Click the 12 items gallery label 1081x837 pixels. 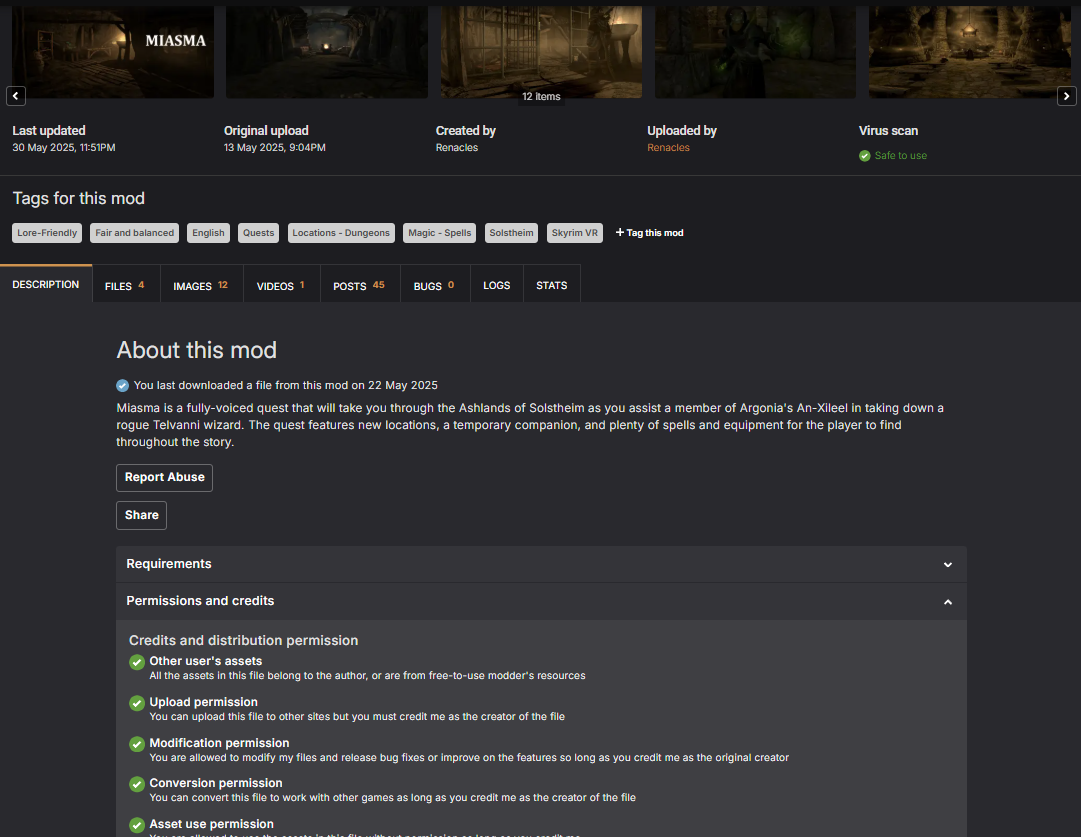tap(541, 97)
